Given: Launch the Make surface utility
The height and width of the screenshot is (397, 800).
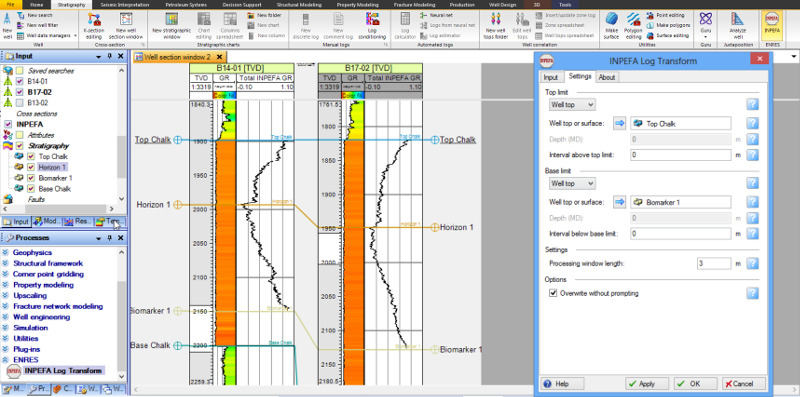Looking at the screenshot, I should coord(612,26).
